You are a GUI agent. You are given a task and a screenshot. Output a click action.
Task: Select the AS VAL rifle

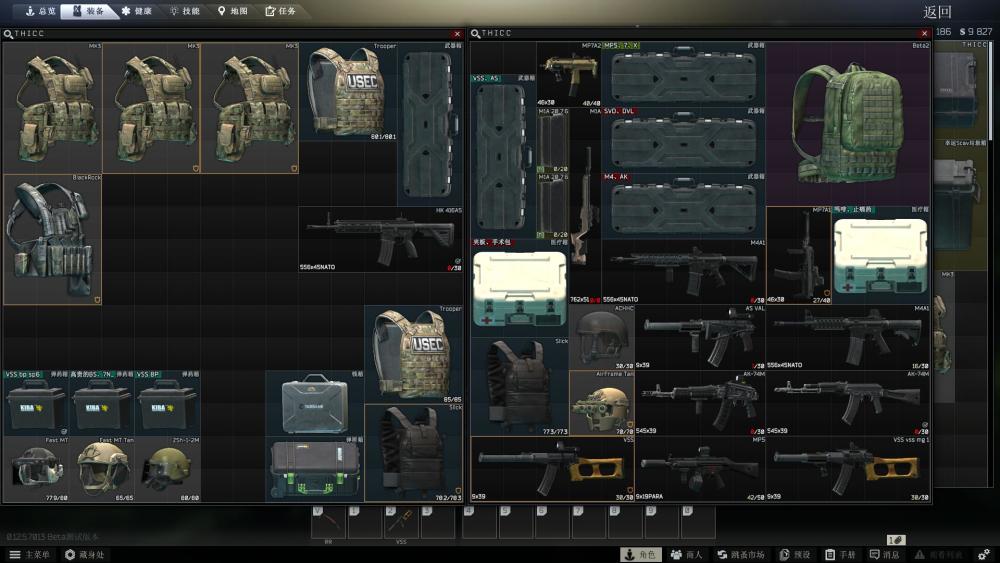coord(700,337)
